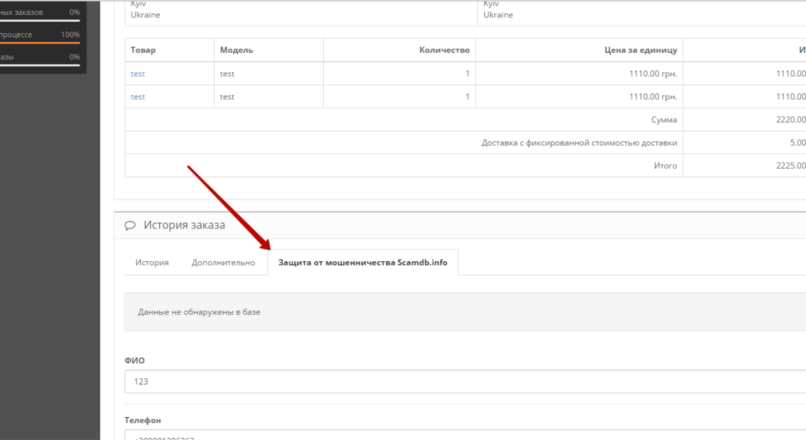Switch to the История tab
The image size is (806, 440).
tap(152, 263)
